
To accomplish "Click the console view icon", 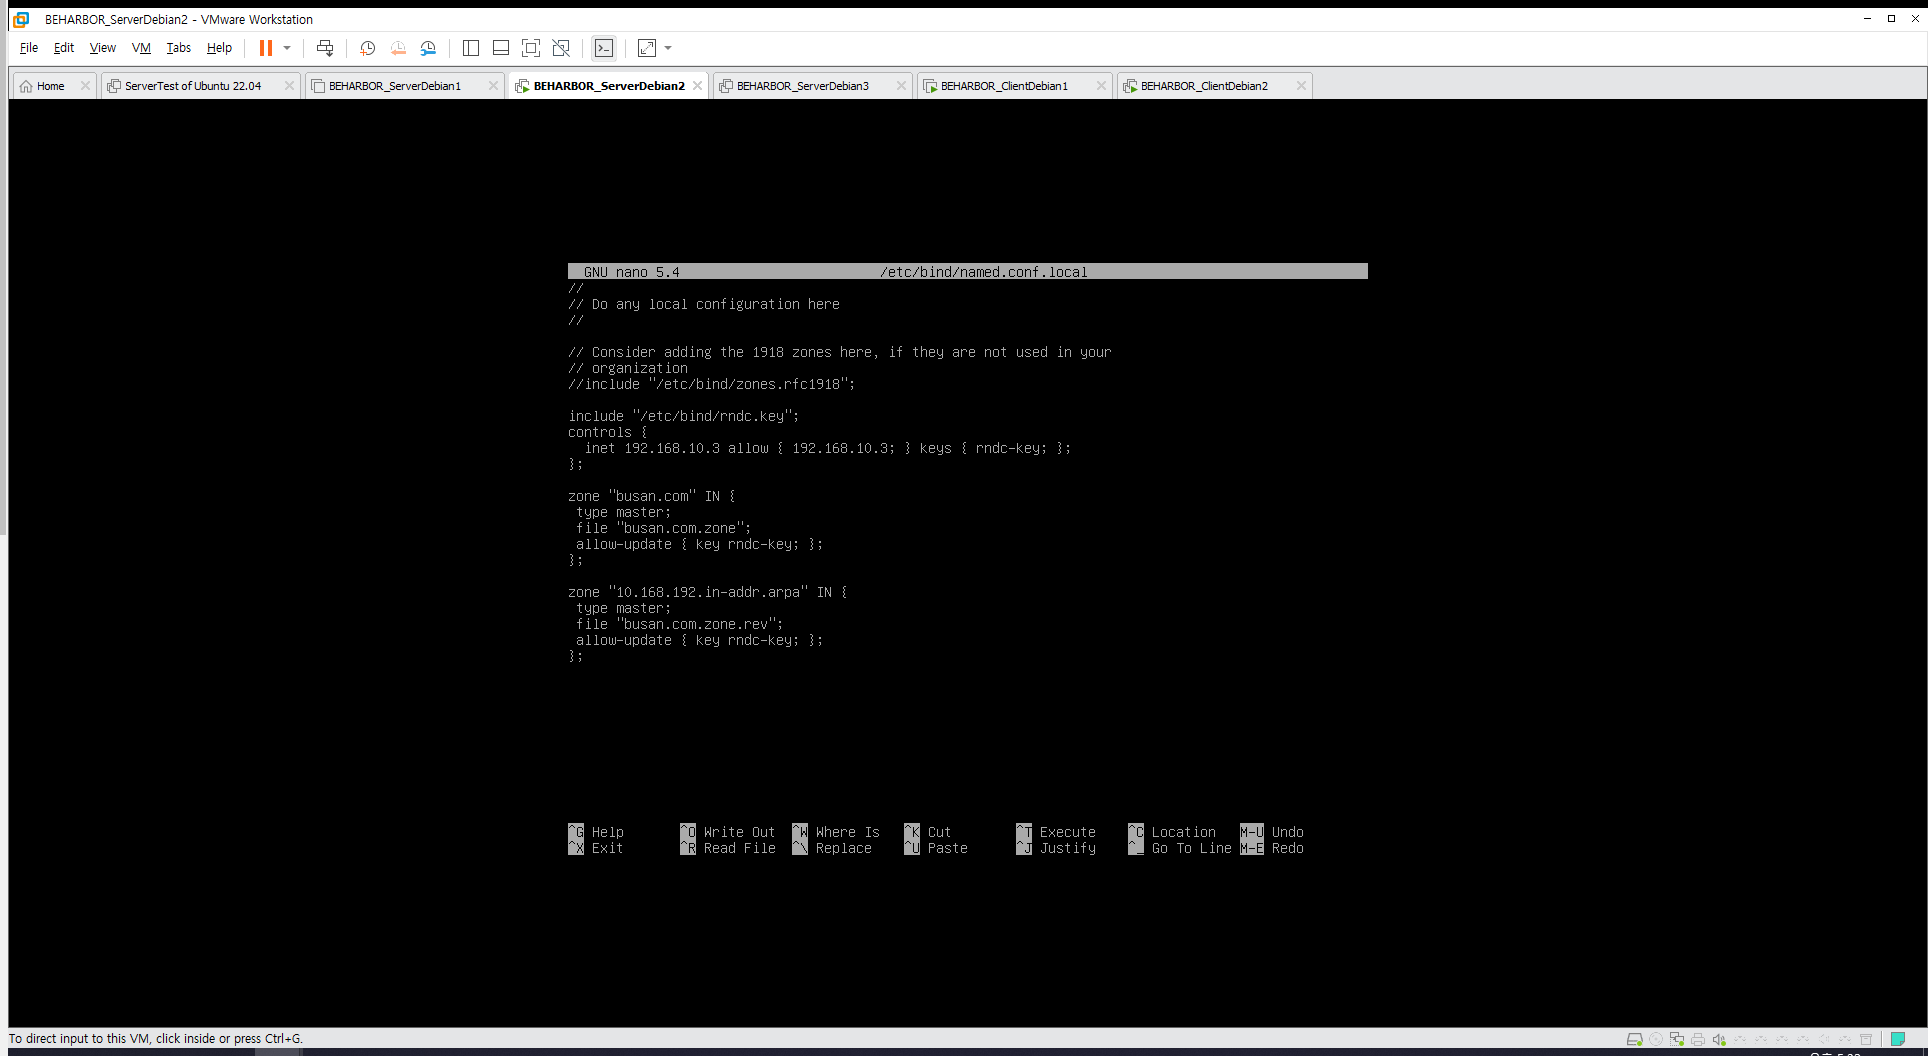I will point(604,48).
